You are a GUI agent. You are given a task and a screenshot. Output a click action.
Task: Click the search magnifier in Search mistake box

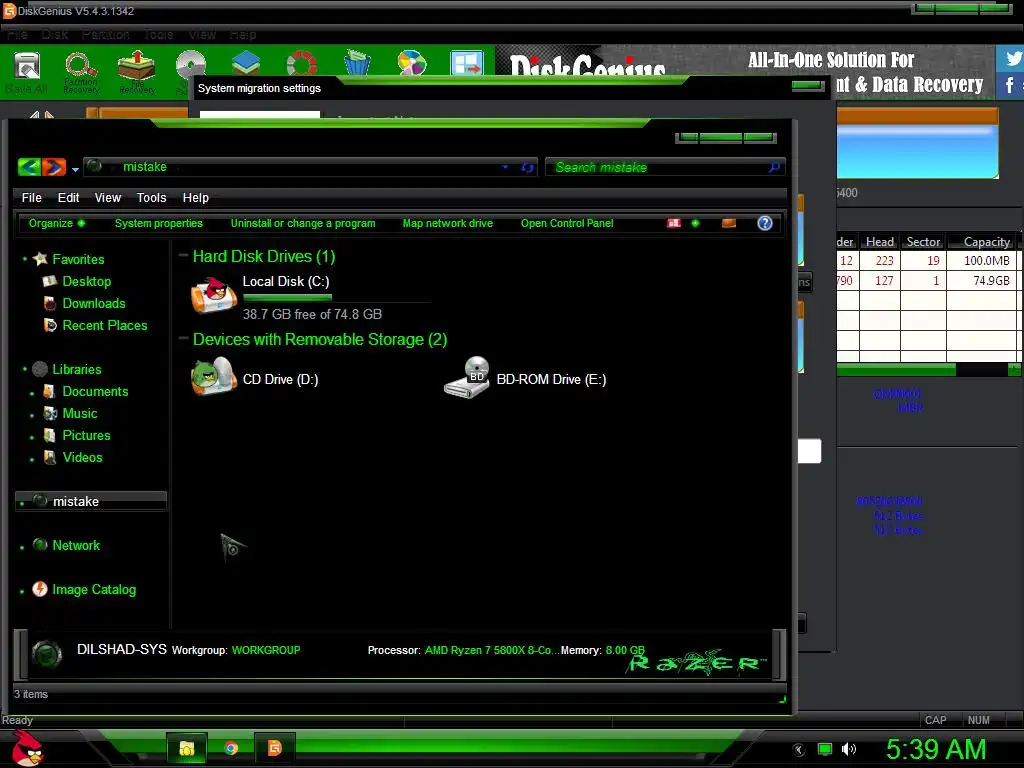coord(775,167)
